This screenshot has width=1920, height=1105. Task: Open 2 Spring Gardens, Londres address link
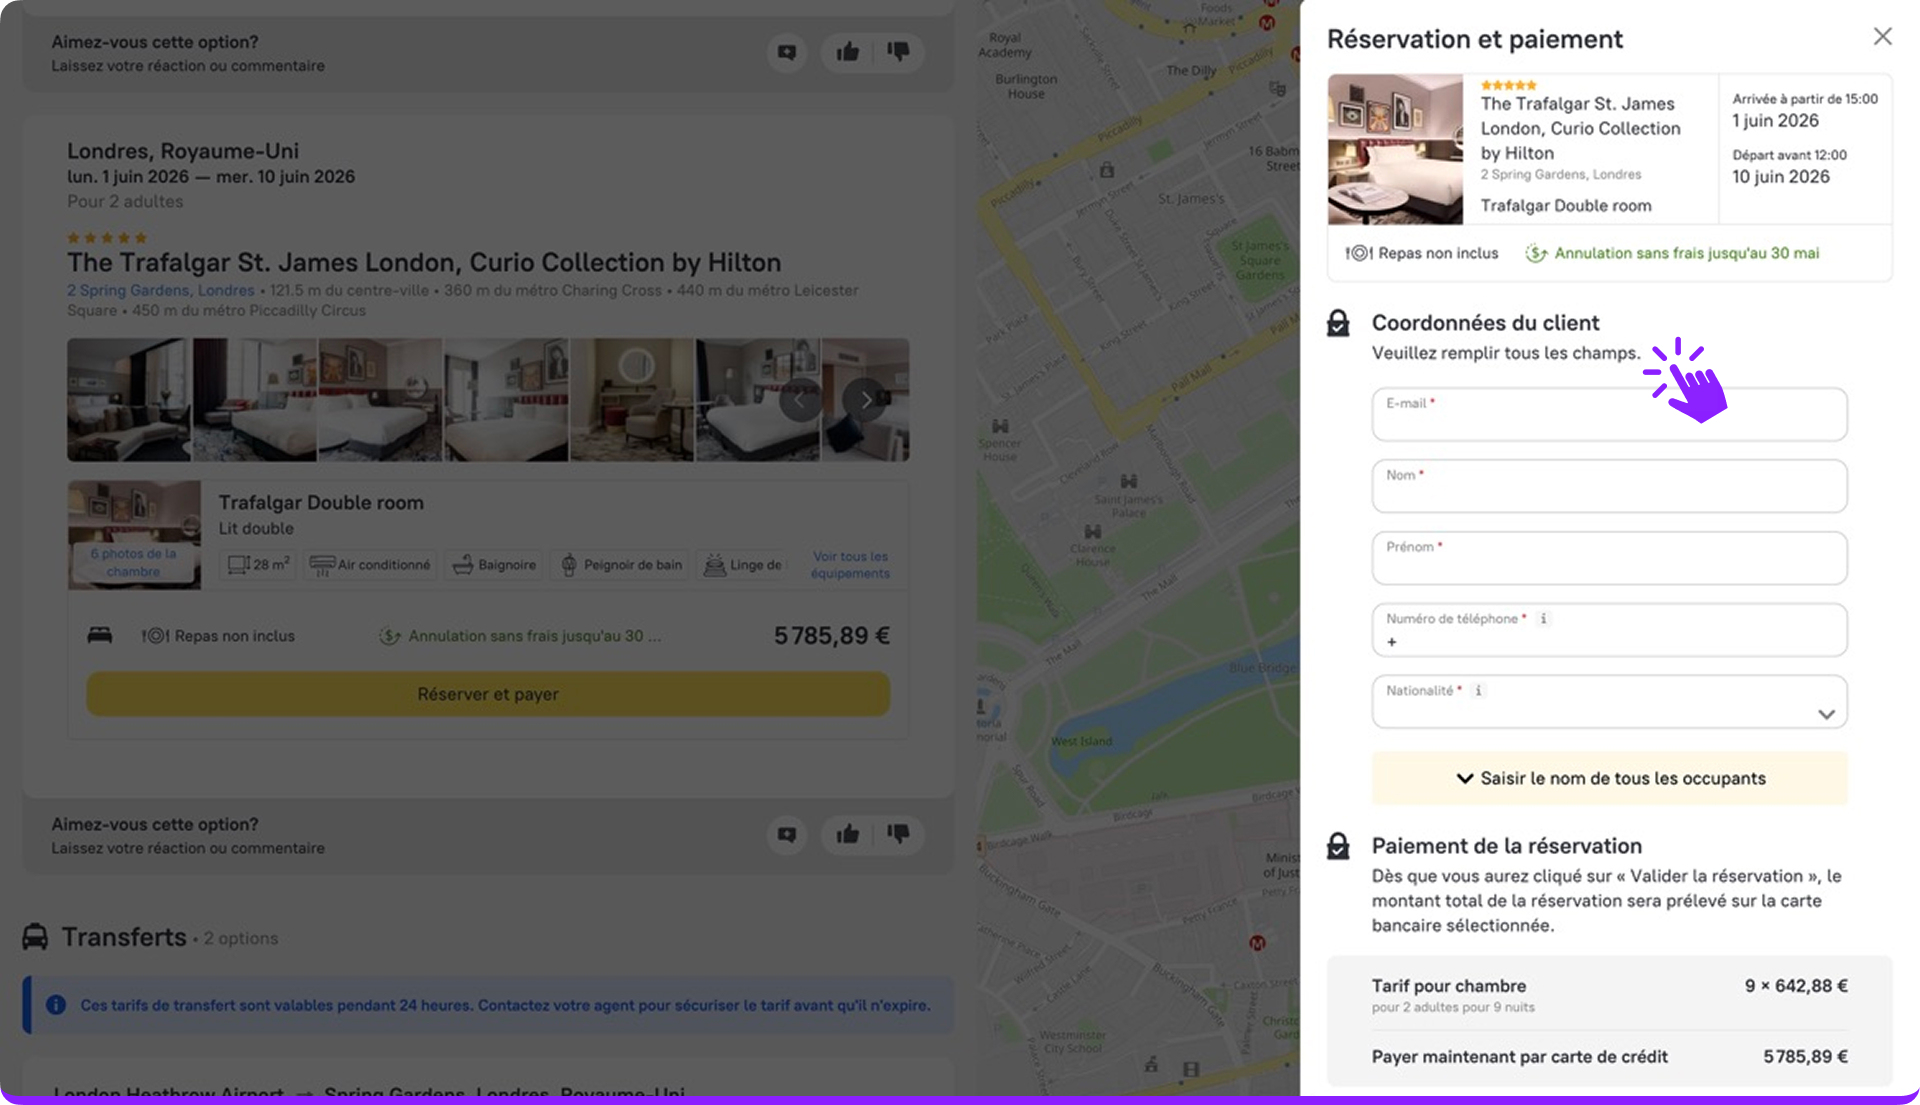[161, 291]
